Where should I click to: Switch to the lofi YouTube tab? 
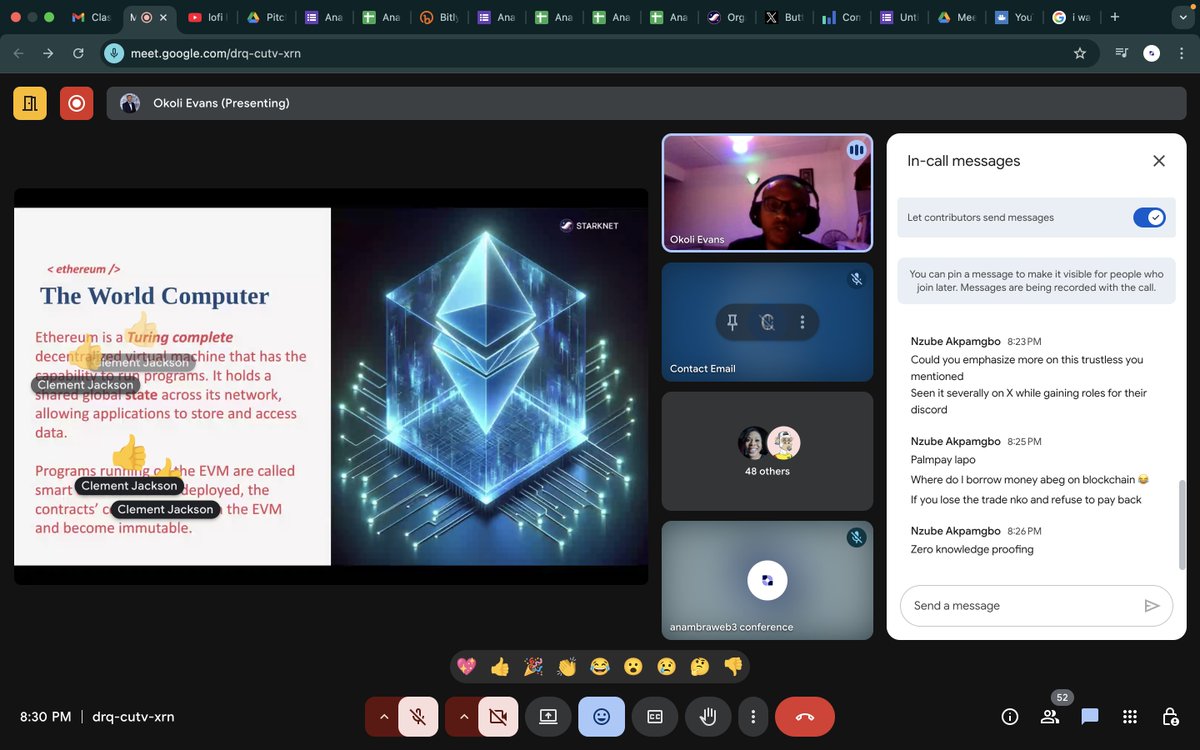click(x=209, y=17)
